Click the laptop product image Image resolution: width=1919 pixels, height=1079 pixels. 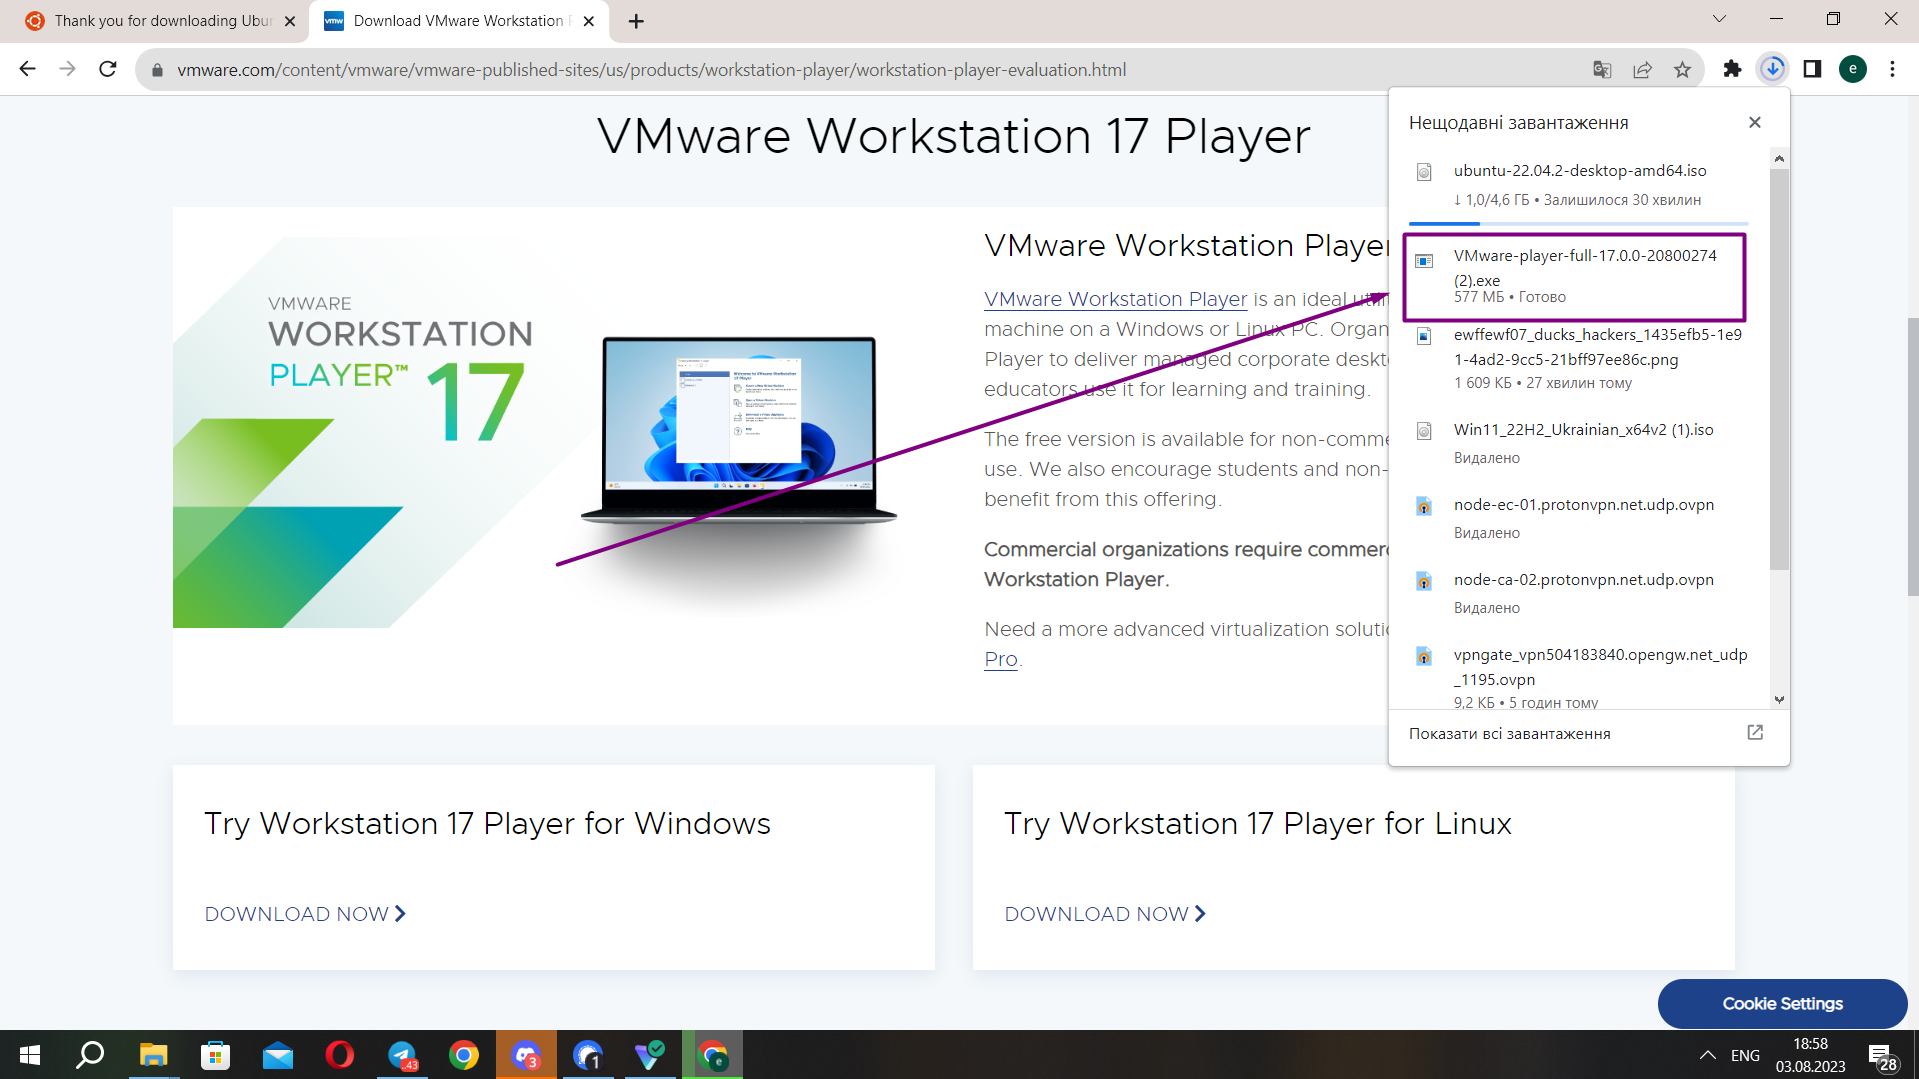[x=739, y=430]
